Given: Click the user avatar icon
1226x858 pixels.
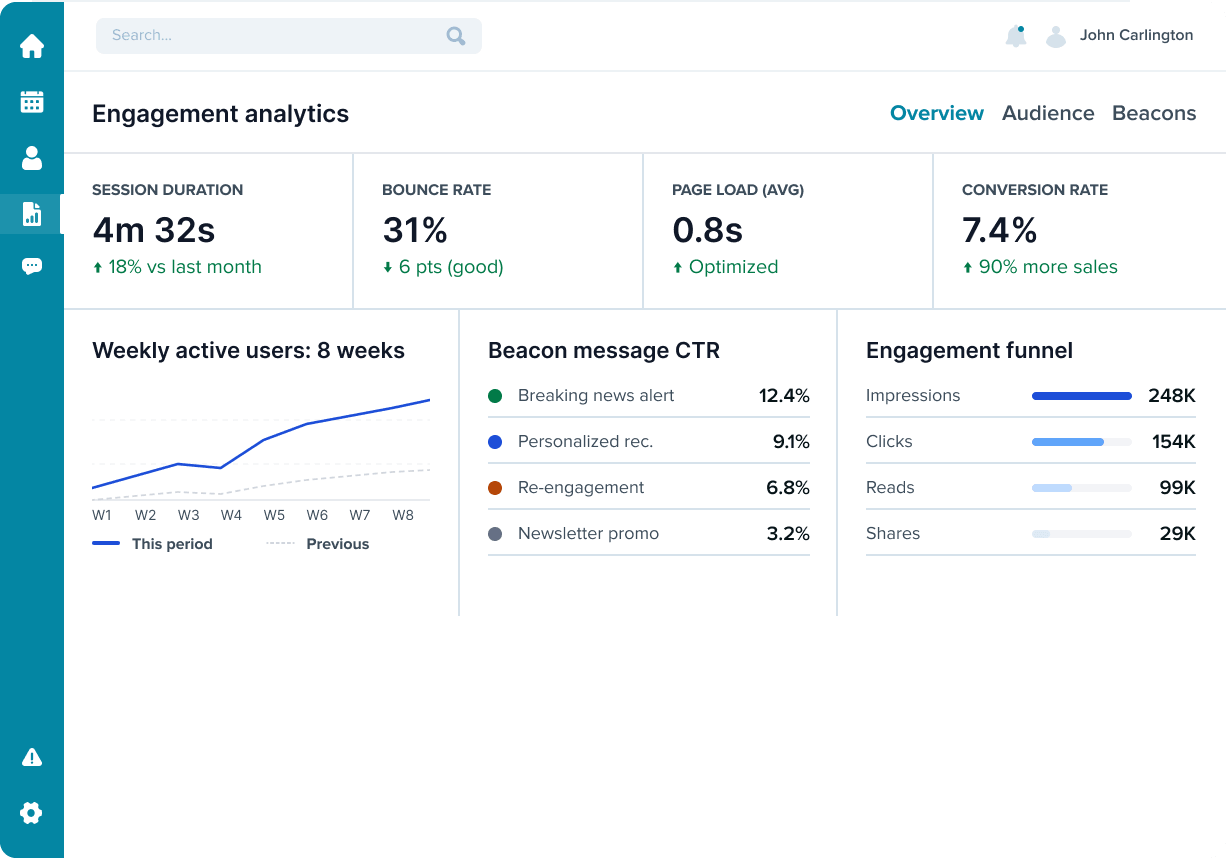Looking at the screenshot, I should click(1056, 37).
